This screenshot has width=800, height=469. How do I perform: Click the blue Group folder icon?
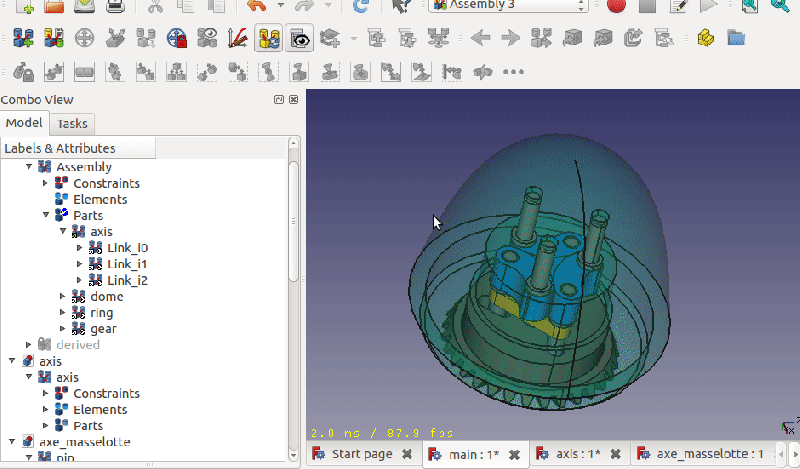pyautogui.click(x=736, y=38)
